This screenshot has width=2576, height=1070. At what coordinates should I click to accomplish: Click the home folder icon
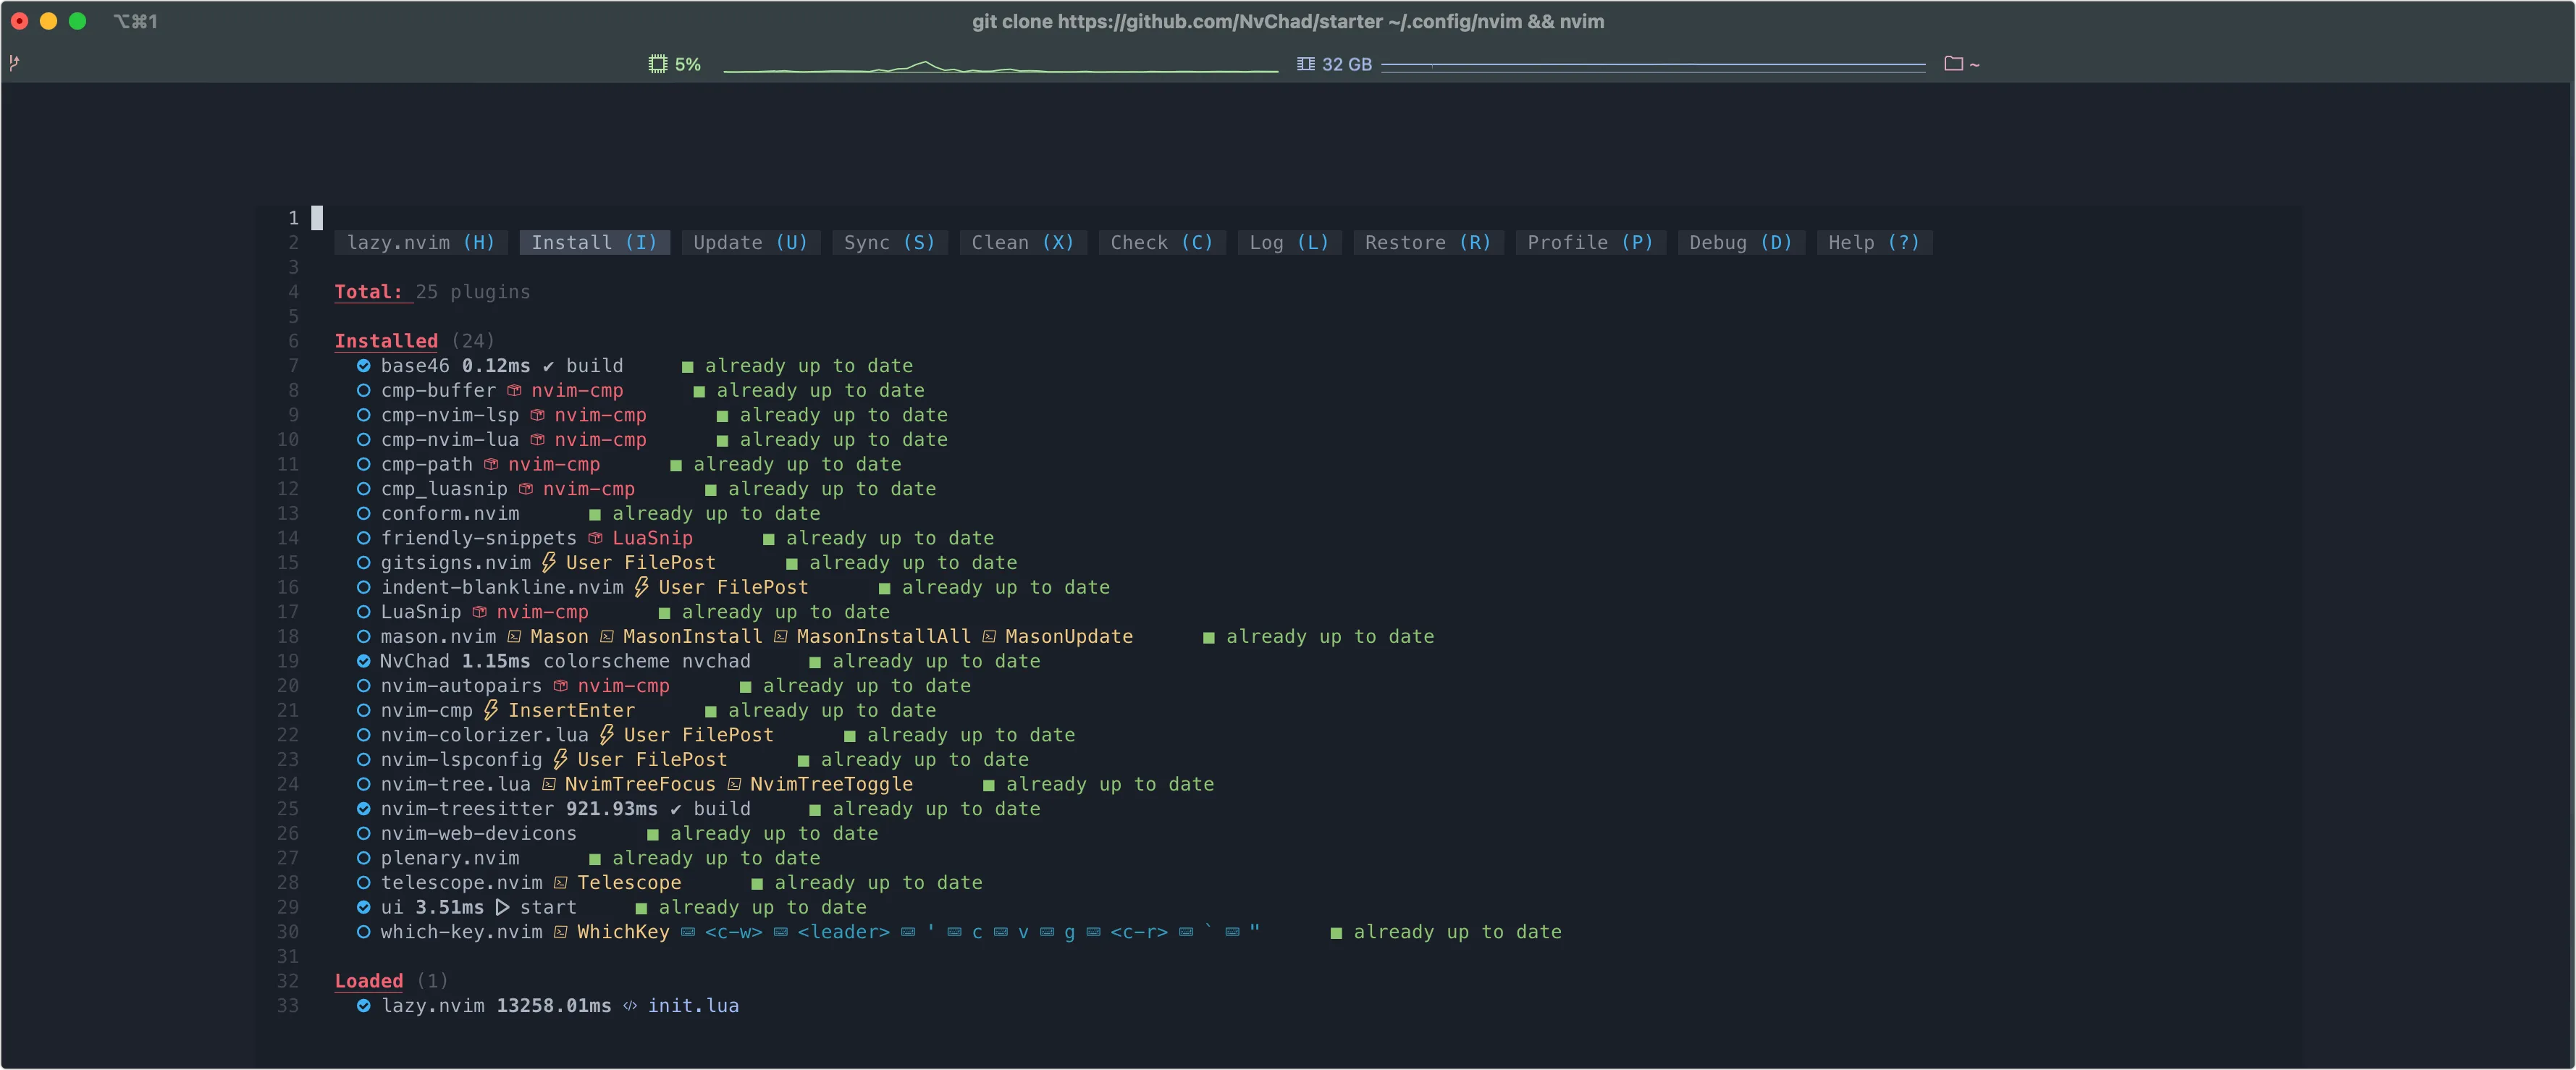point(1952,64)
